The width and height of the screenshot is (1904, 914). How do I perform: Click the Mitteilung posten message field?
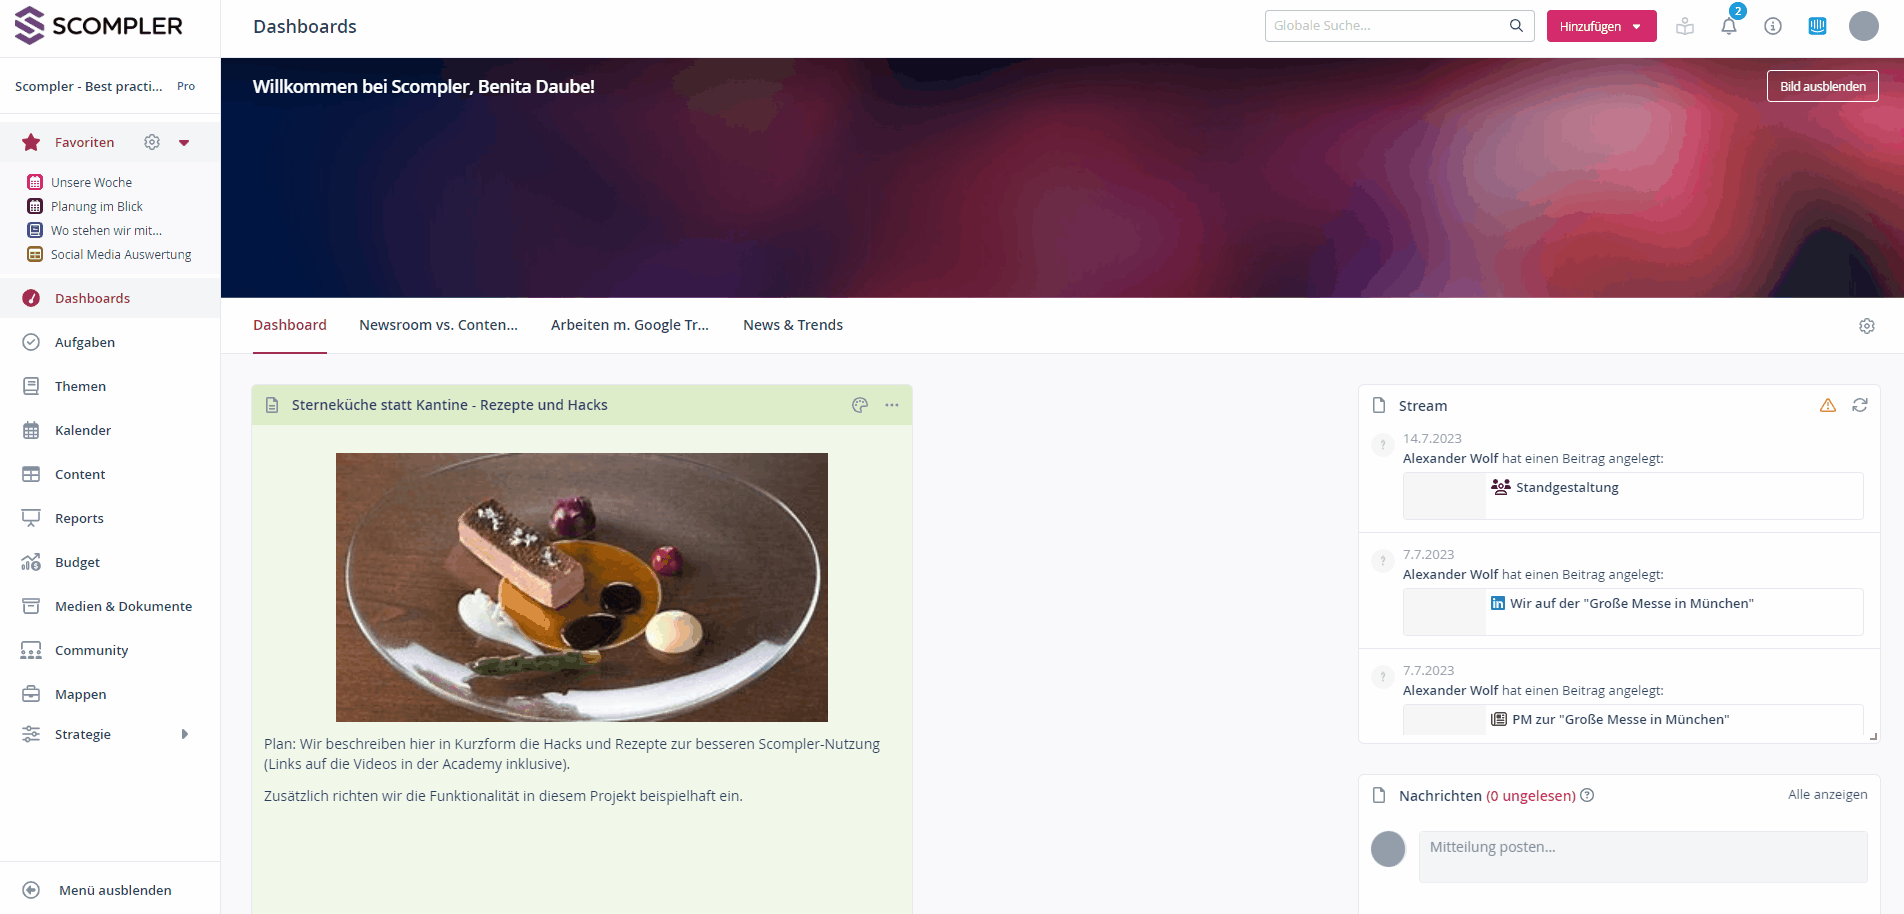pyautogui.click(x=1643, y=856)
